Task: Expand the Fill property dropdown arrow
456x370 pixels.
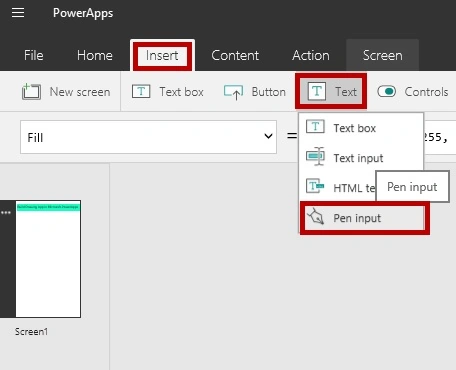Action: pyautogui.click(x=268, y=136)
